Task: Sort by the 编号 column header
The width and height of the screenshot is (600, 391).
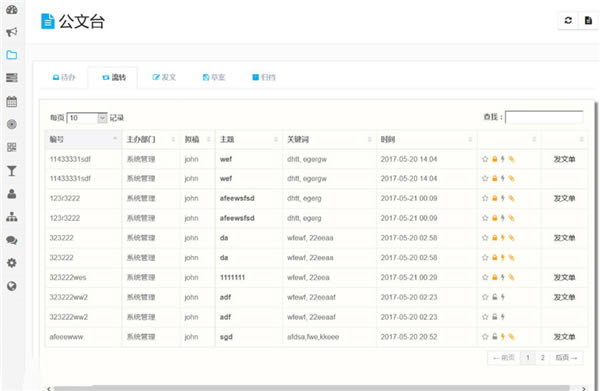Action: click(83, 139)
